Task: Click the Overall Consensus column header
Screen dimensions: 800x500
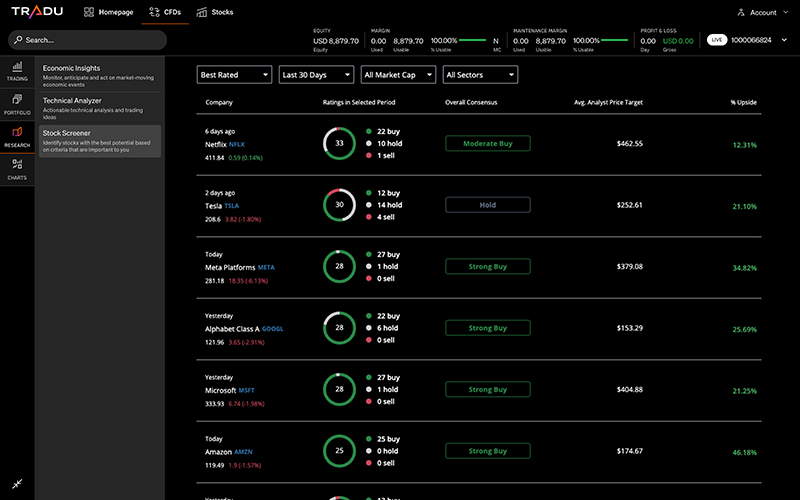Action: click(471, 102)
